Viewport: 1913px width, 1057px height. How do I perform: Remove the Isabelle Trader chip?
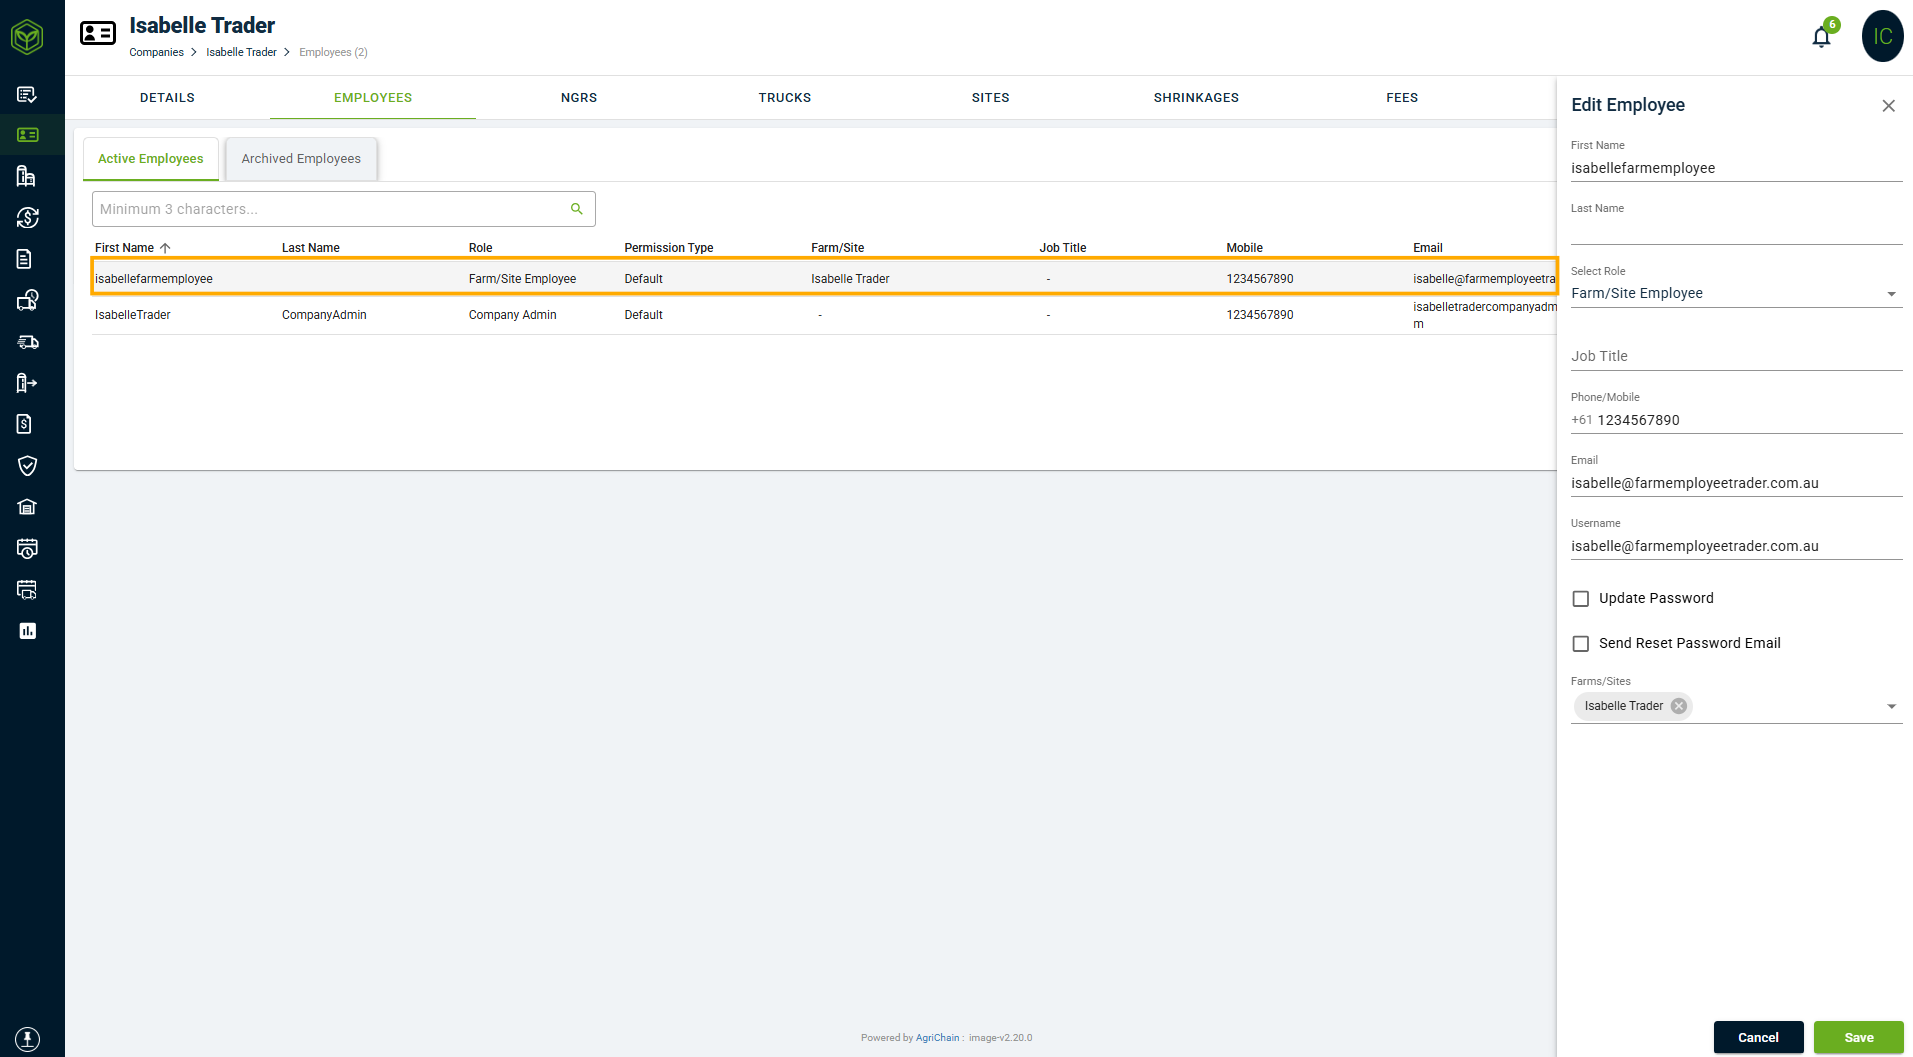pyautogui.click(x=1679, y=706)
